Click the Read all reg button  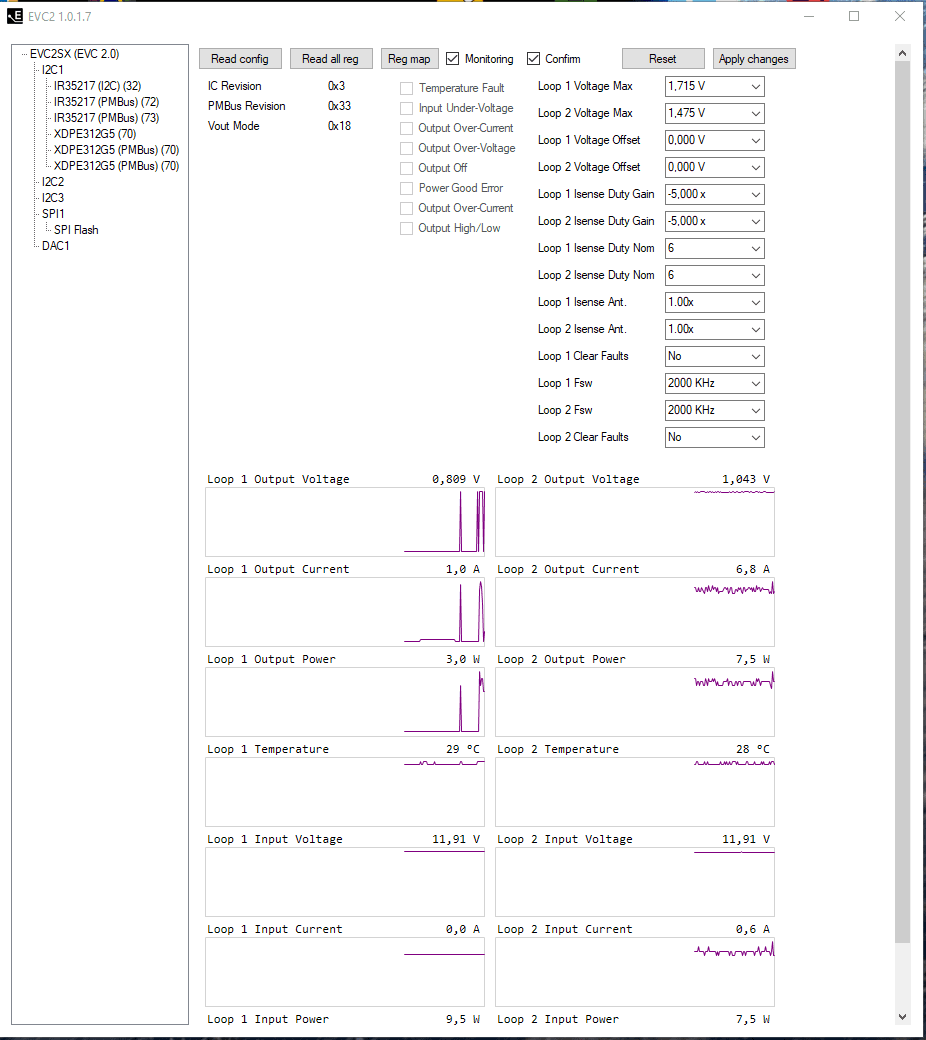coord(330,59)
